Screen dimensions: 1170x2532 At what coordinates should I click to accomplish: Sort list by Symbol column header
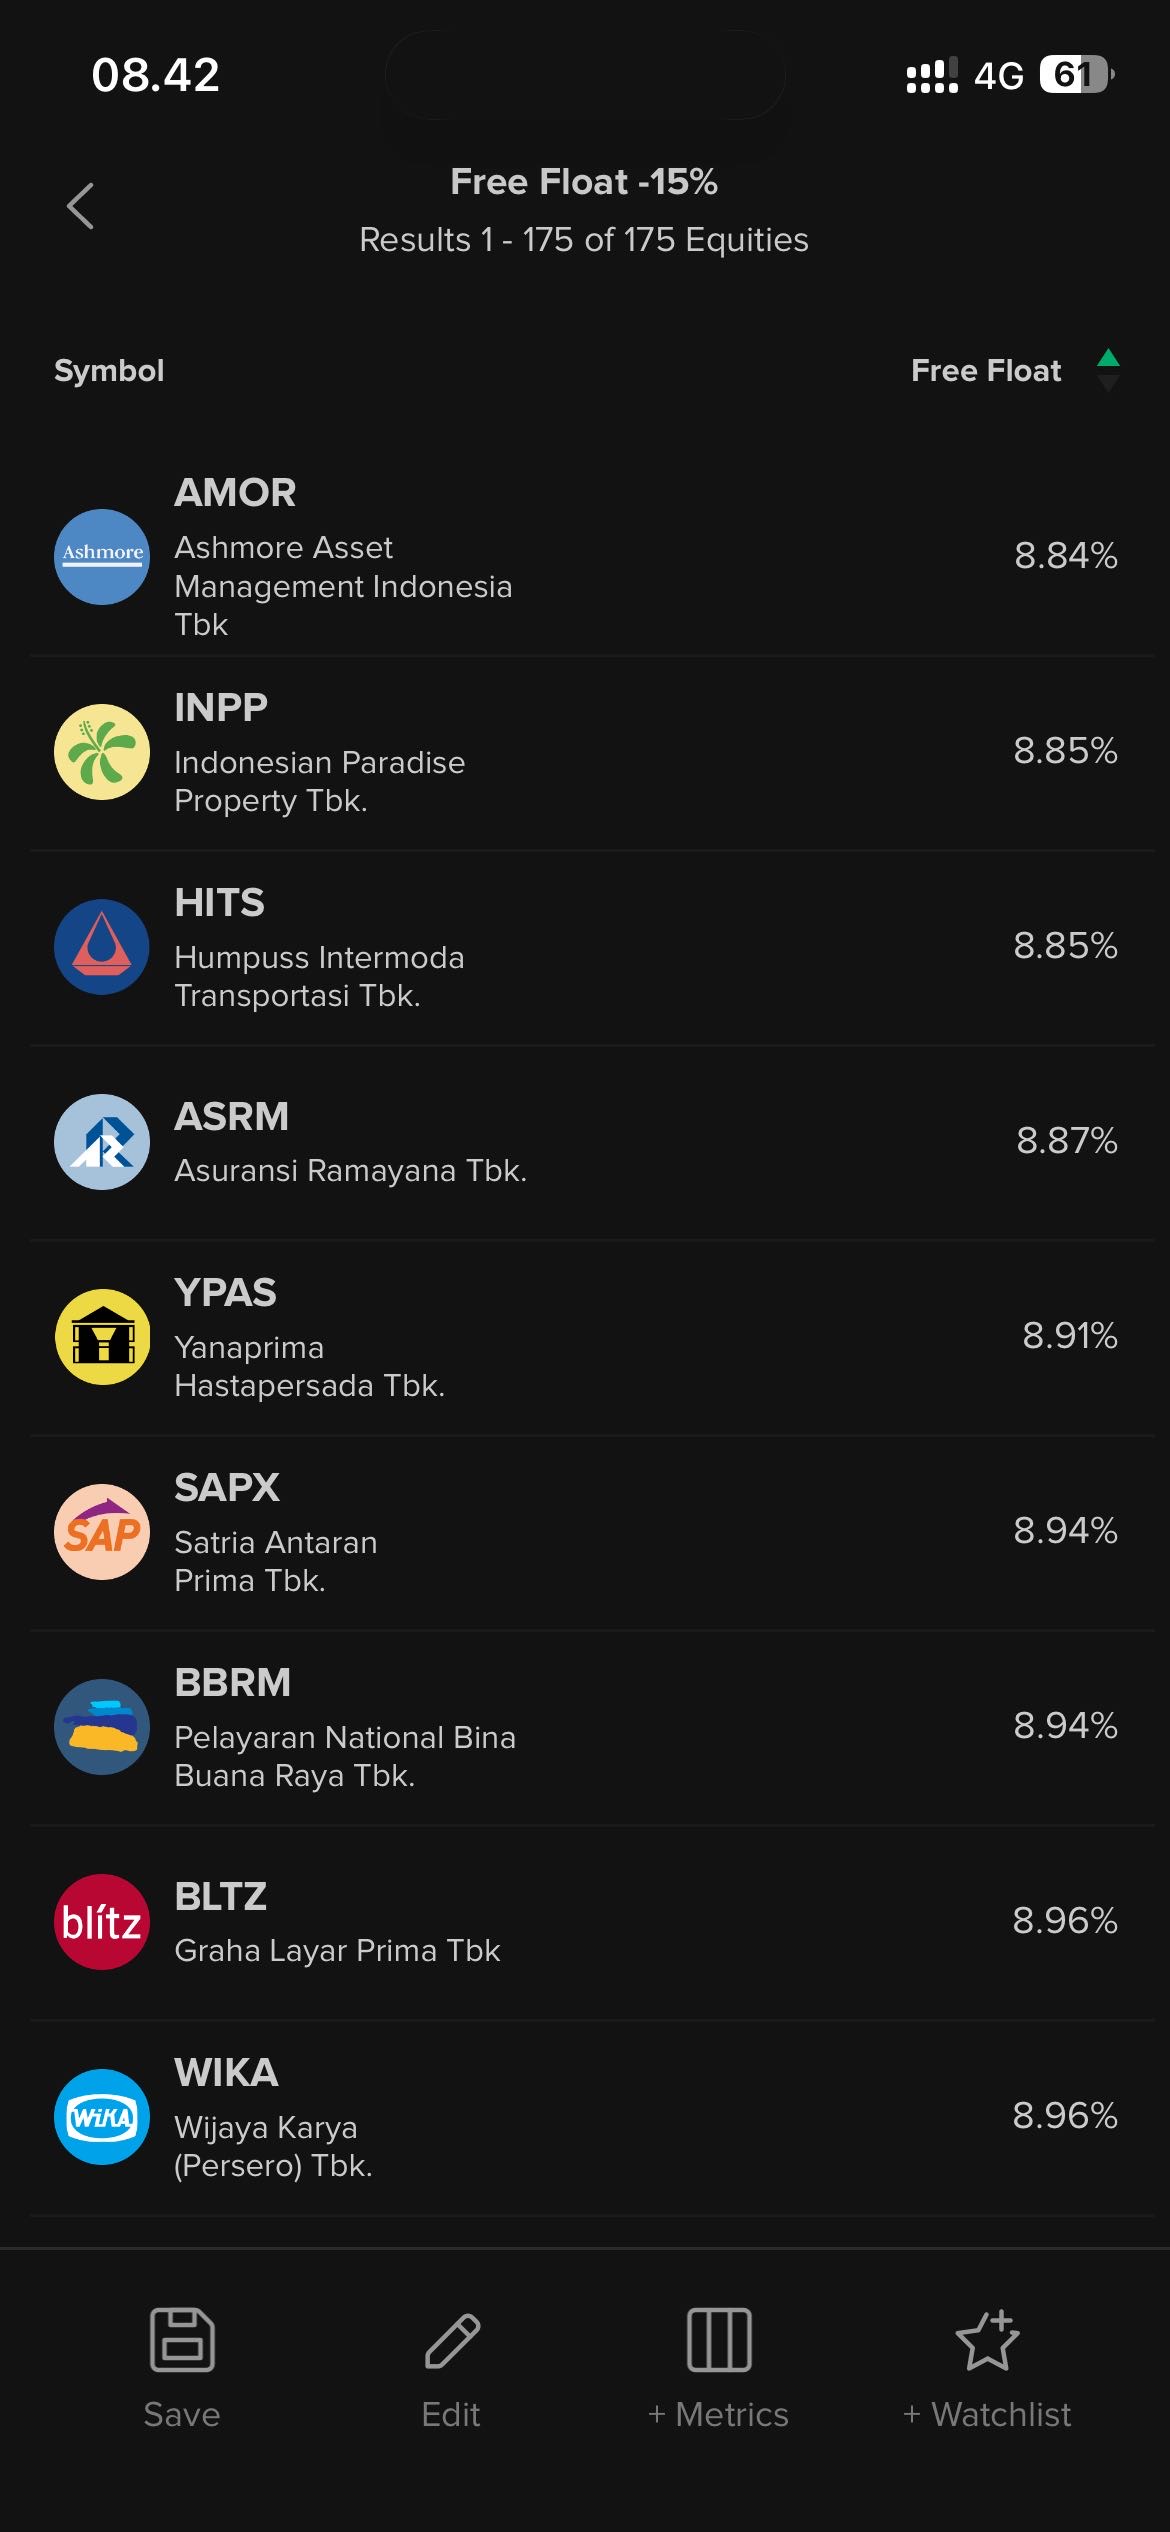109,371
